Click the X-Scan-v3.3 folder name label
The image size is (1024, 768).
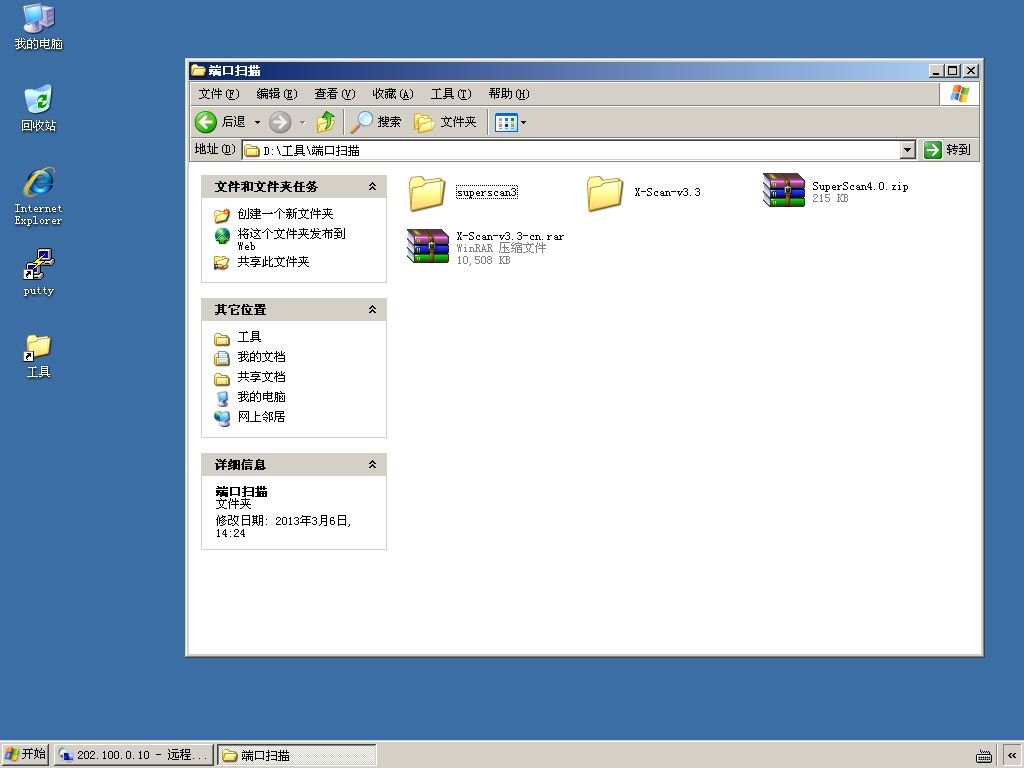667,192
